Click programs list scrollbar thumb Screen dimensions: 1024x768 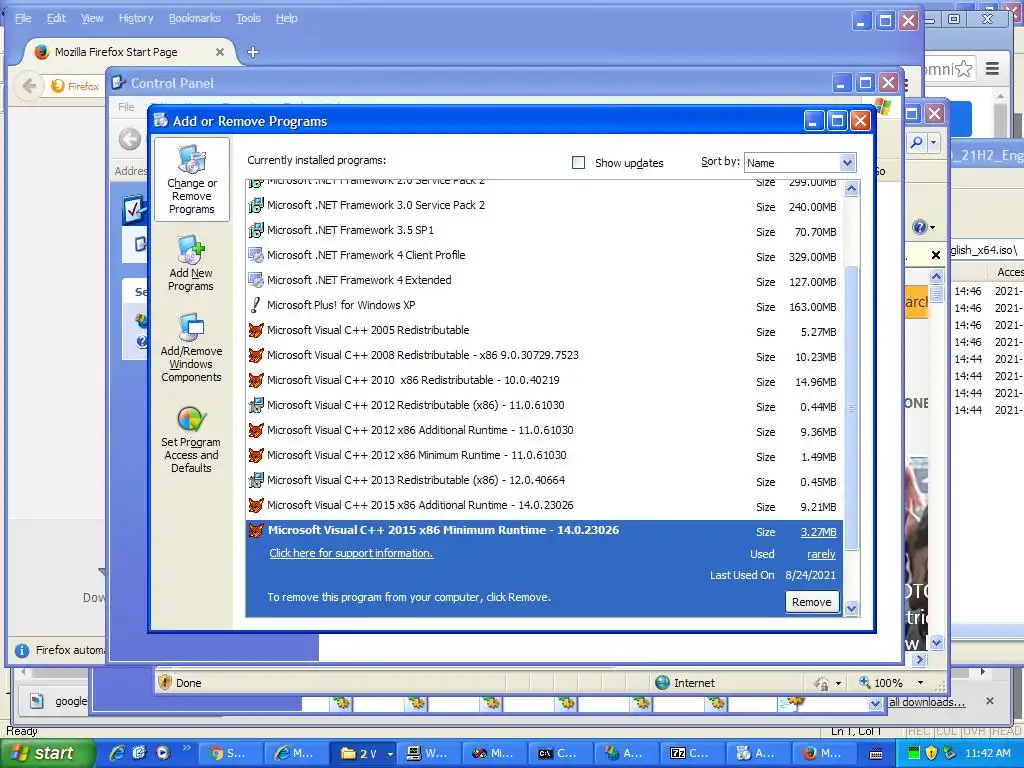(851, 408)
